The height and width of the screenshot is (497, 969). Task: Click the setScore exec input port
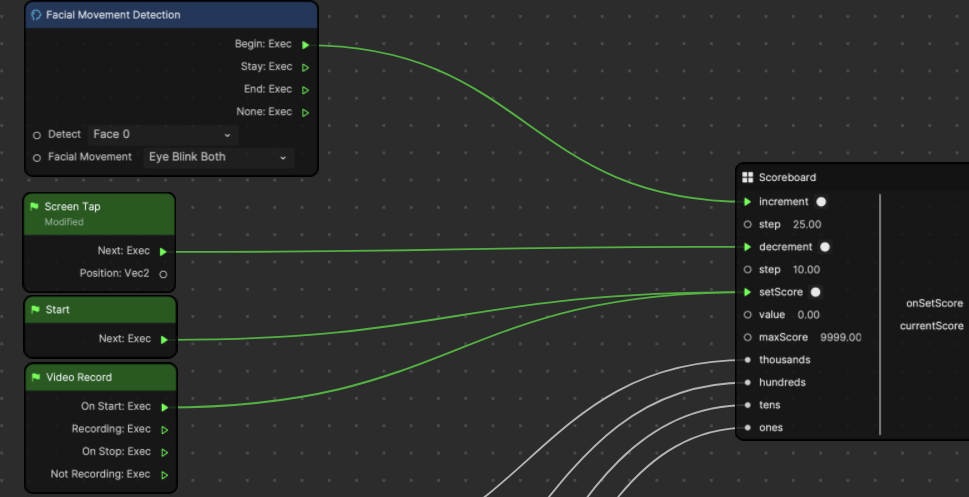[x=748, y=292]
